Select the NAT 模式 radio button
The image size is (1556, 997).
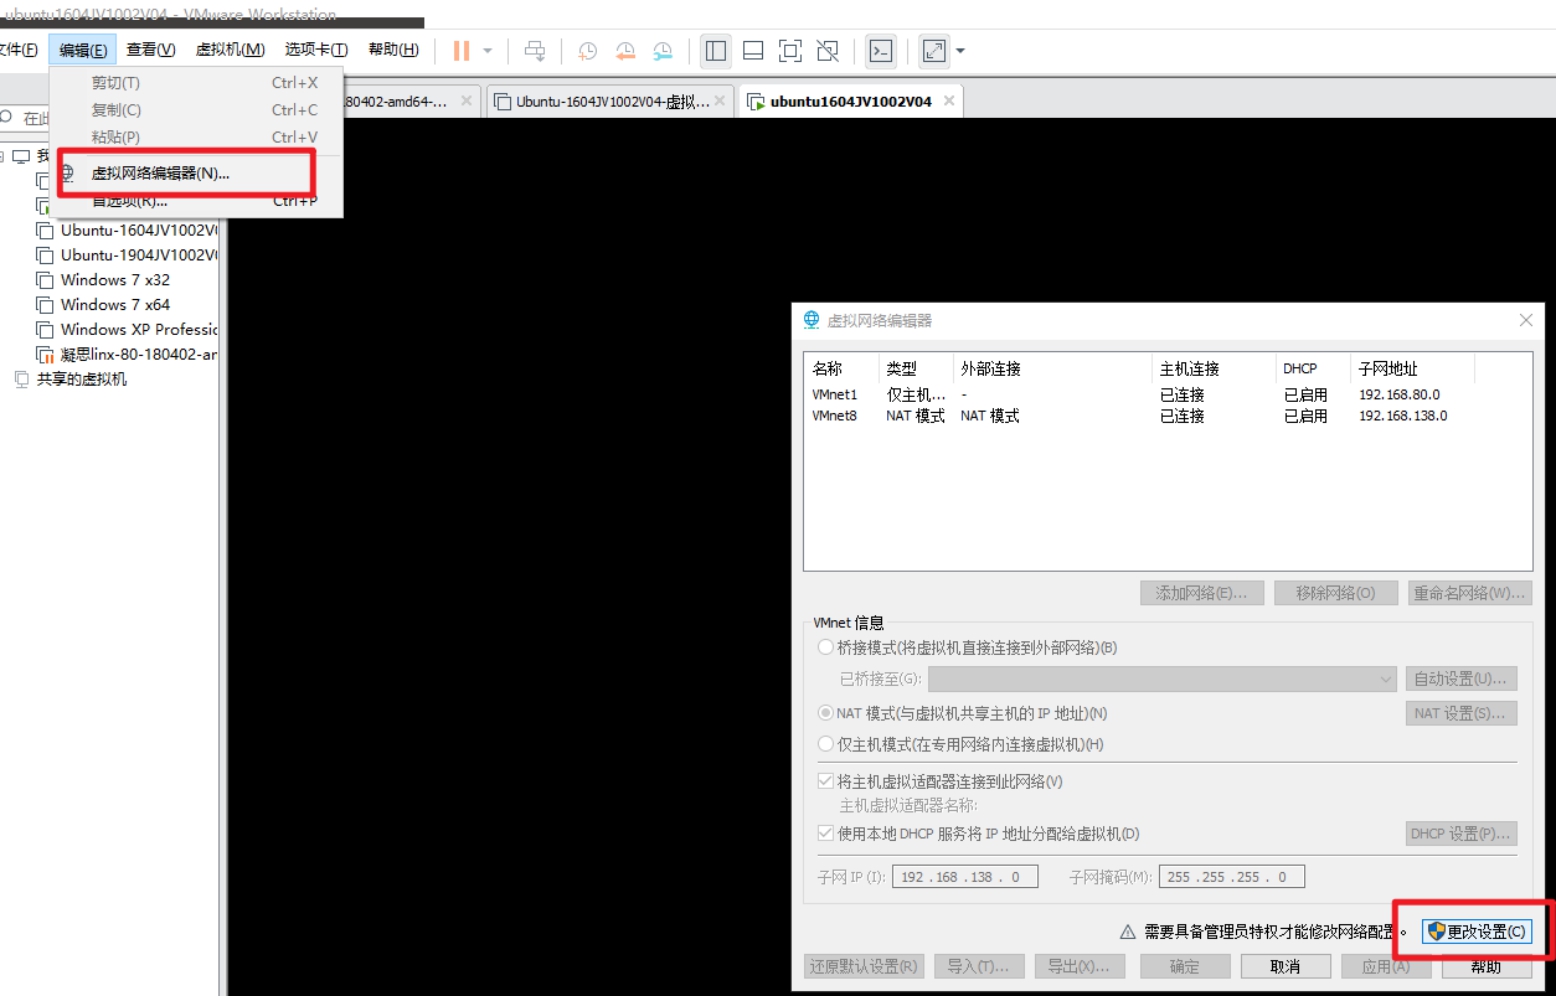point(826,713)
